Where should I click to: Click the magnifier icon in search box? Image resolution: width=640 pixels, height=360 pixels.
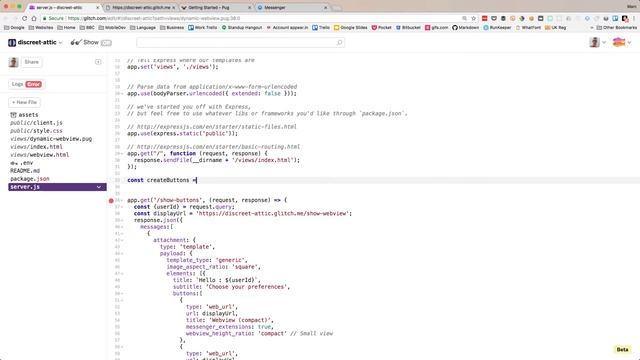click(339, 42)
